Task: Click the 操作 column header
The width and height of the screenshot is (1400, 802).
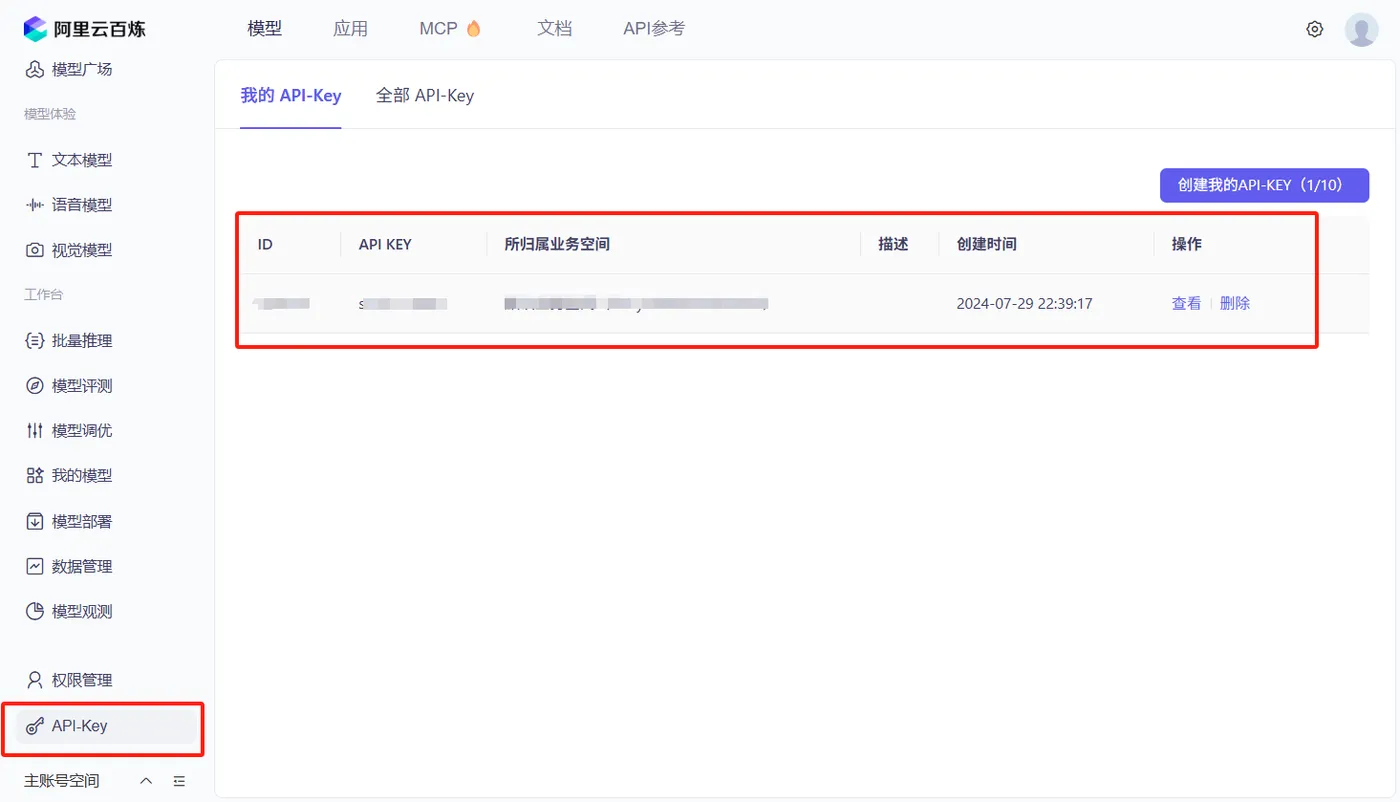Action: pyautogui.click(x=1187, y=244)
